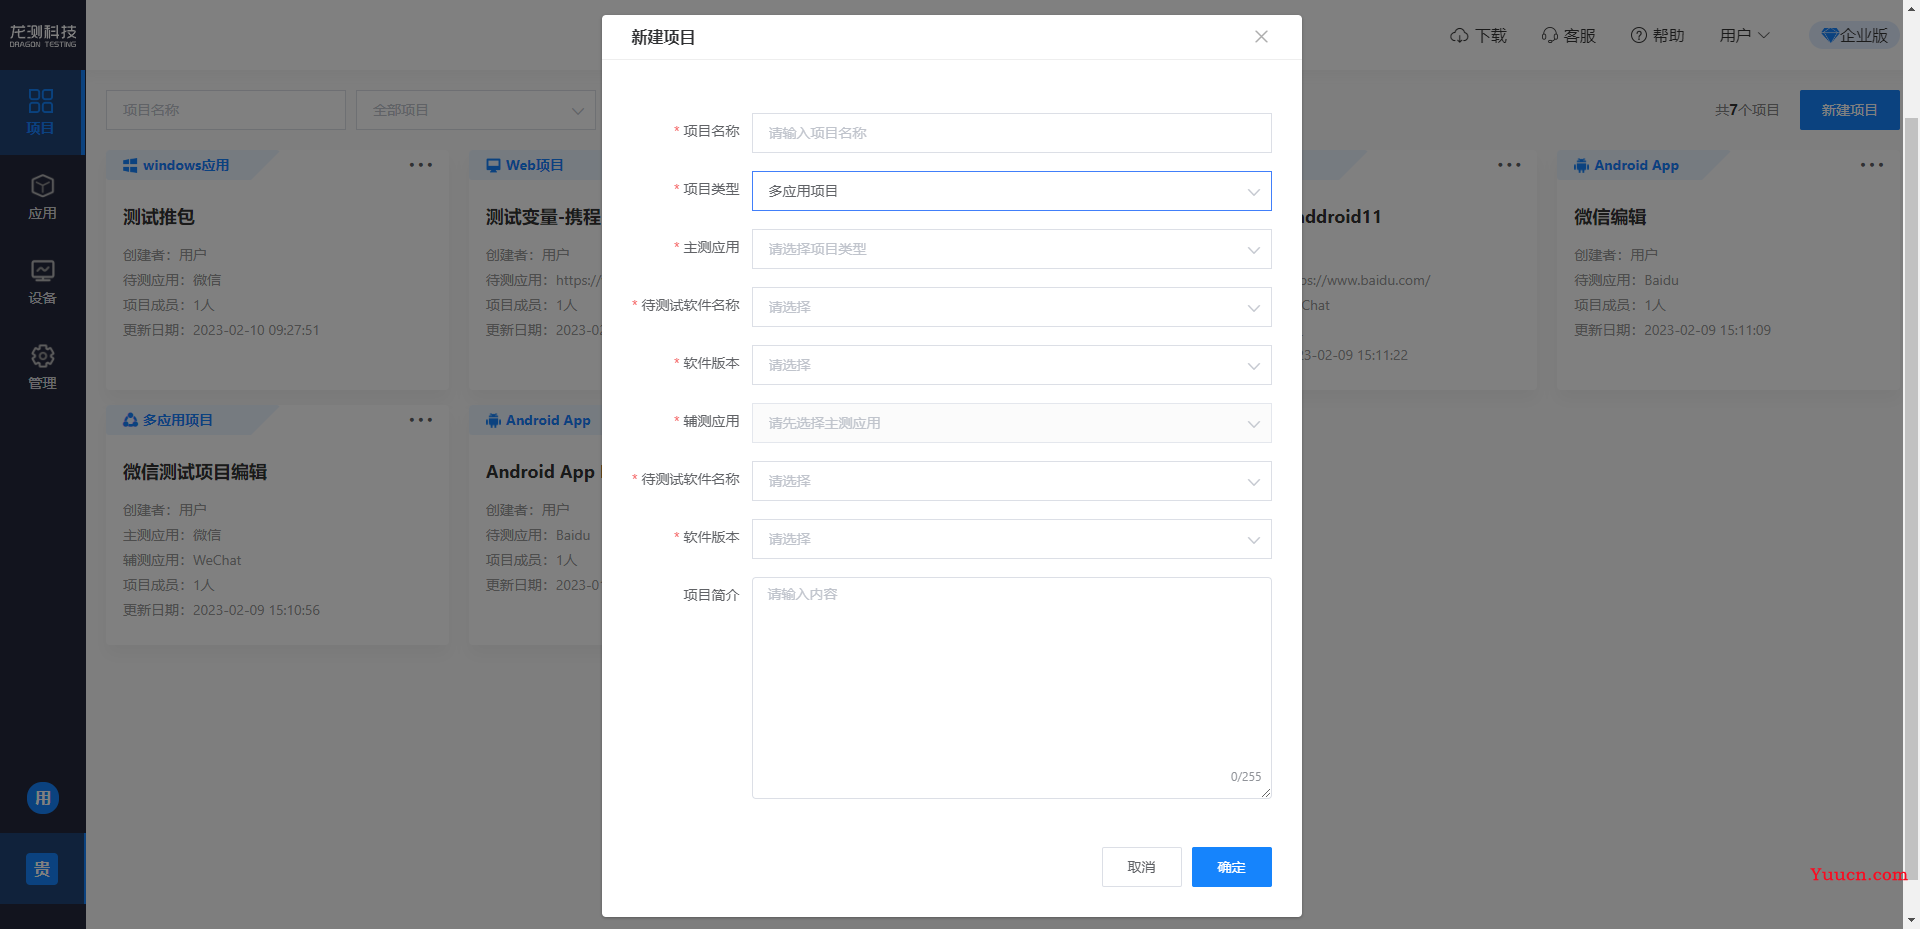Open the 应用 section in sidebar
Screen dimensions: 1920x929
pyautogui.click(x=42, y=197)
